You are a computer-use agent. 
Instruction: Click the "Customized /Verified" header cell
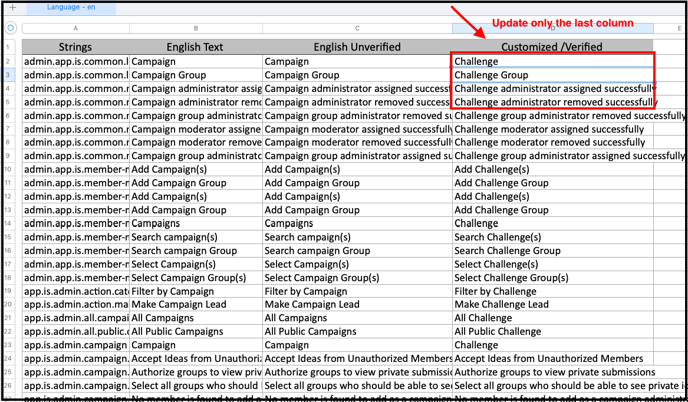pos(552,47)
